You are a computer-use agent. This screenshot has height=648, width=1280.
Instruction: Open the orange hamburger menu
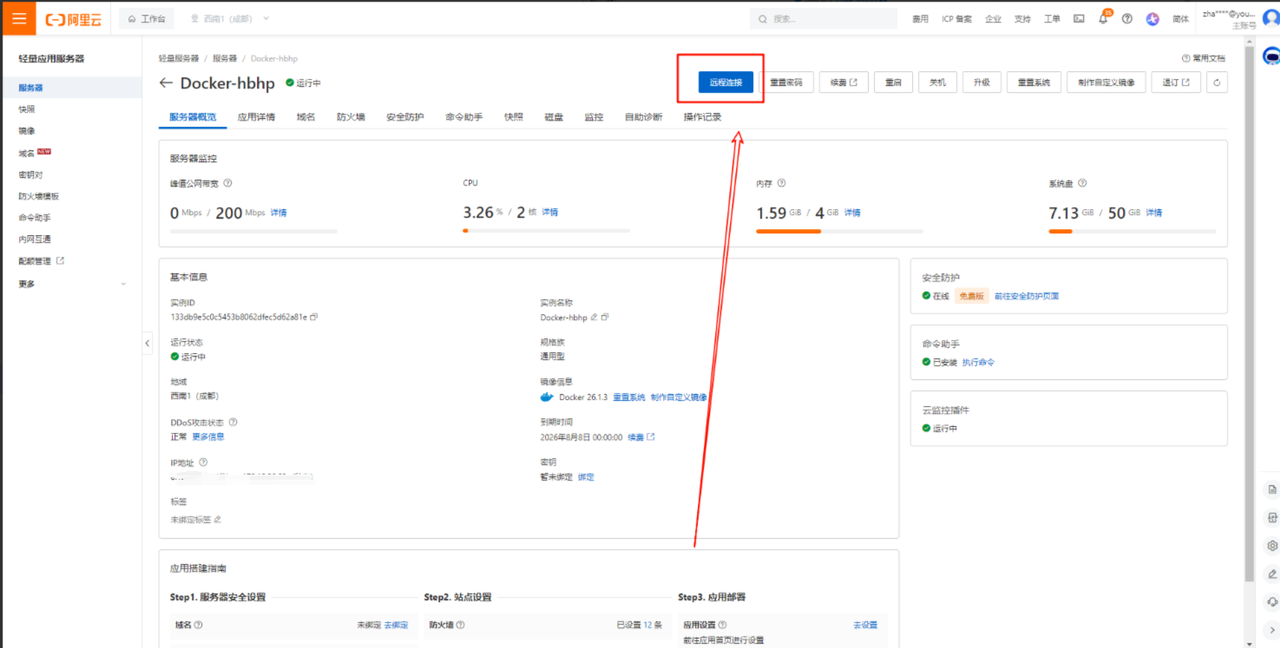coord(19,19)
